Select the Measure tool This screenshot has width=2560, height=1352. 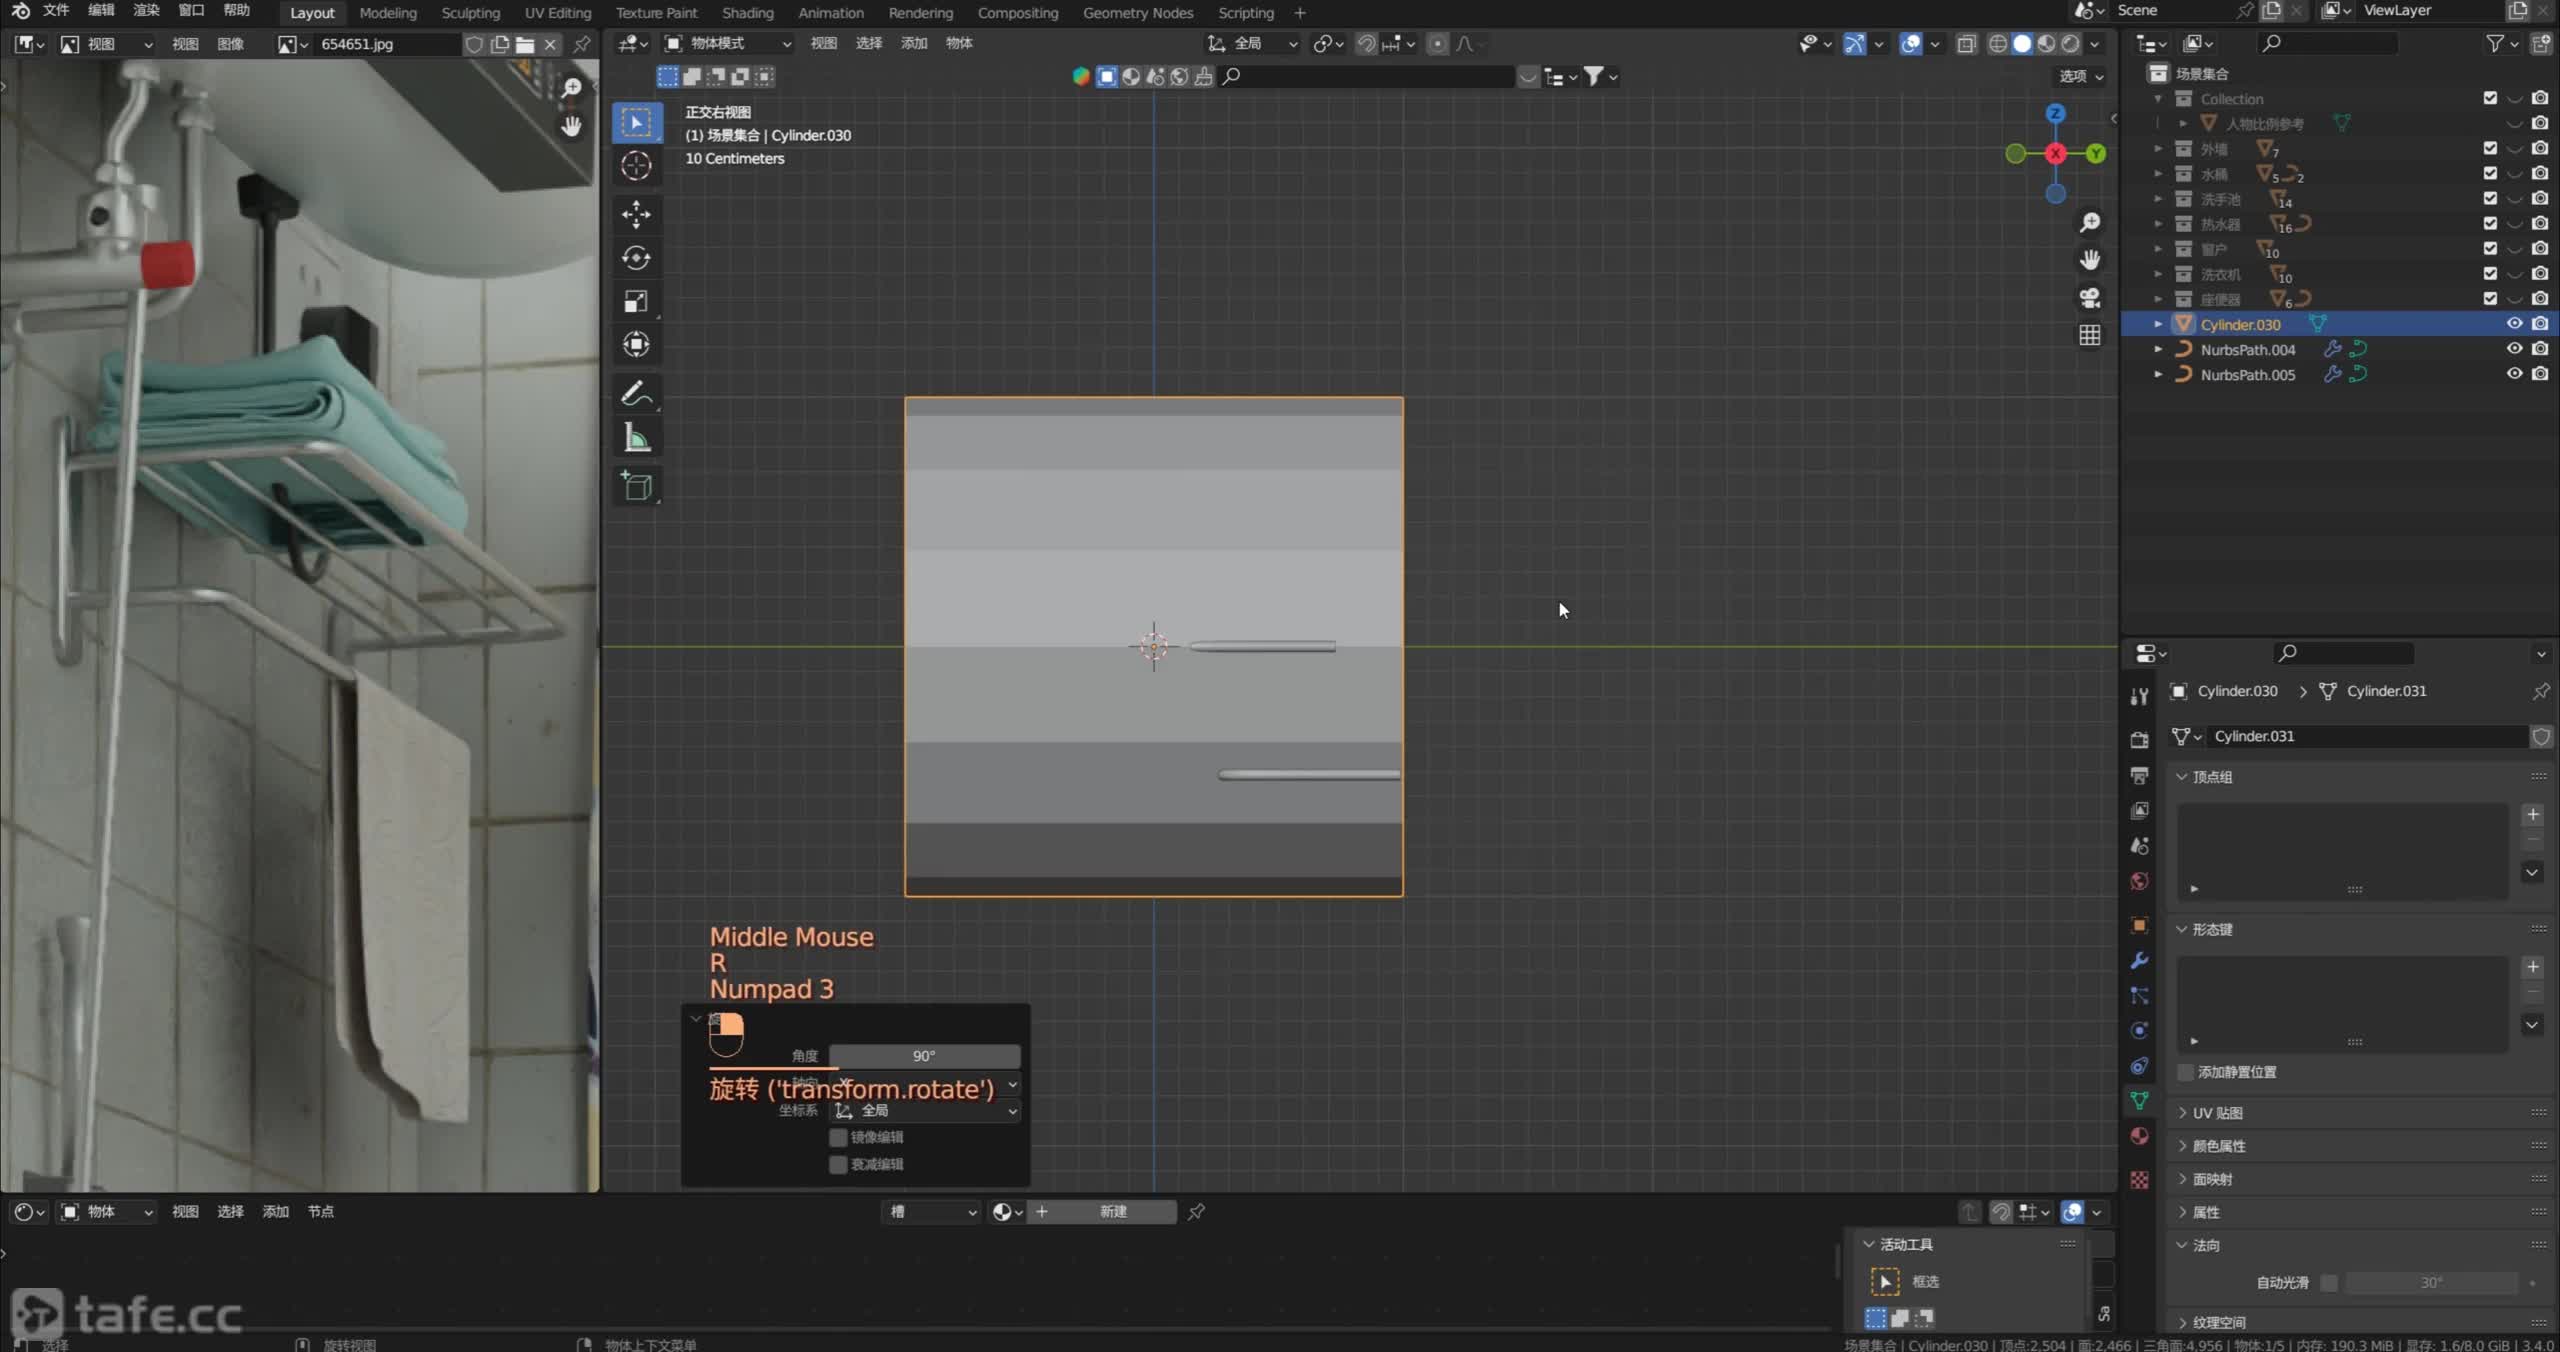tap(636, 438)
